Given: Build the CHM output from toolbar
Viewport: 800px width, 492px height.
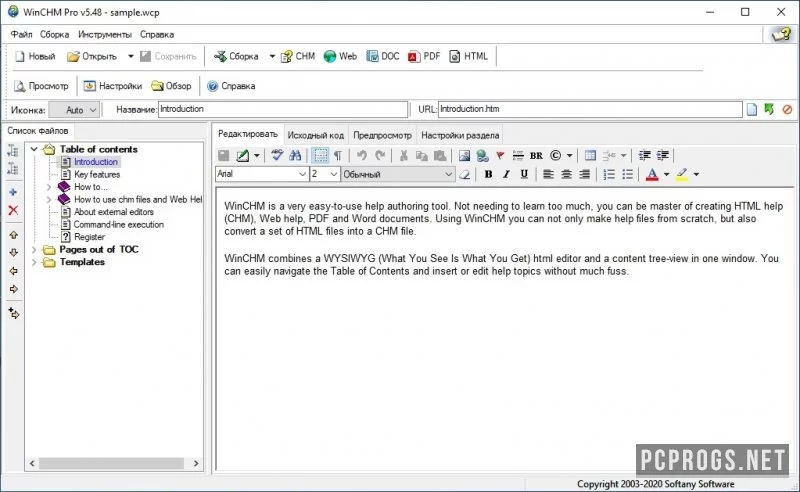Looking at the screenshot, I should 298,56.
